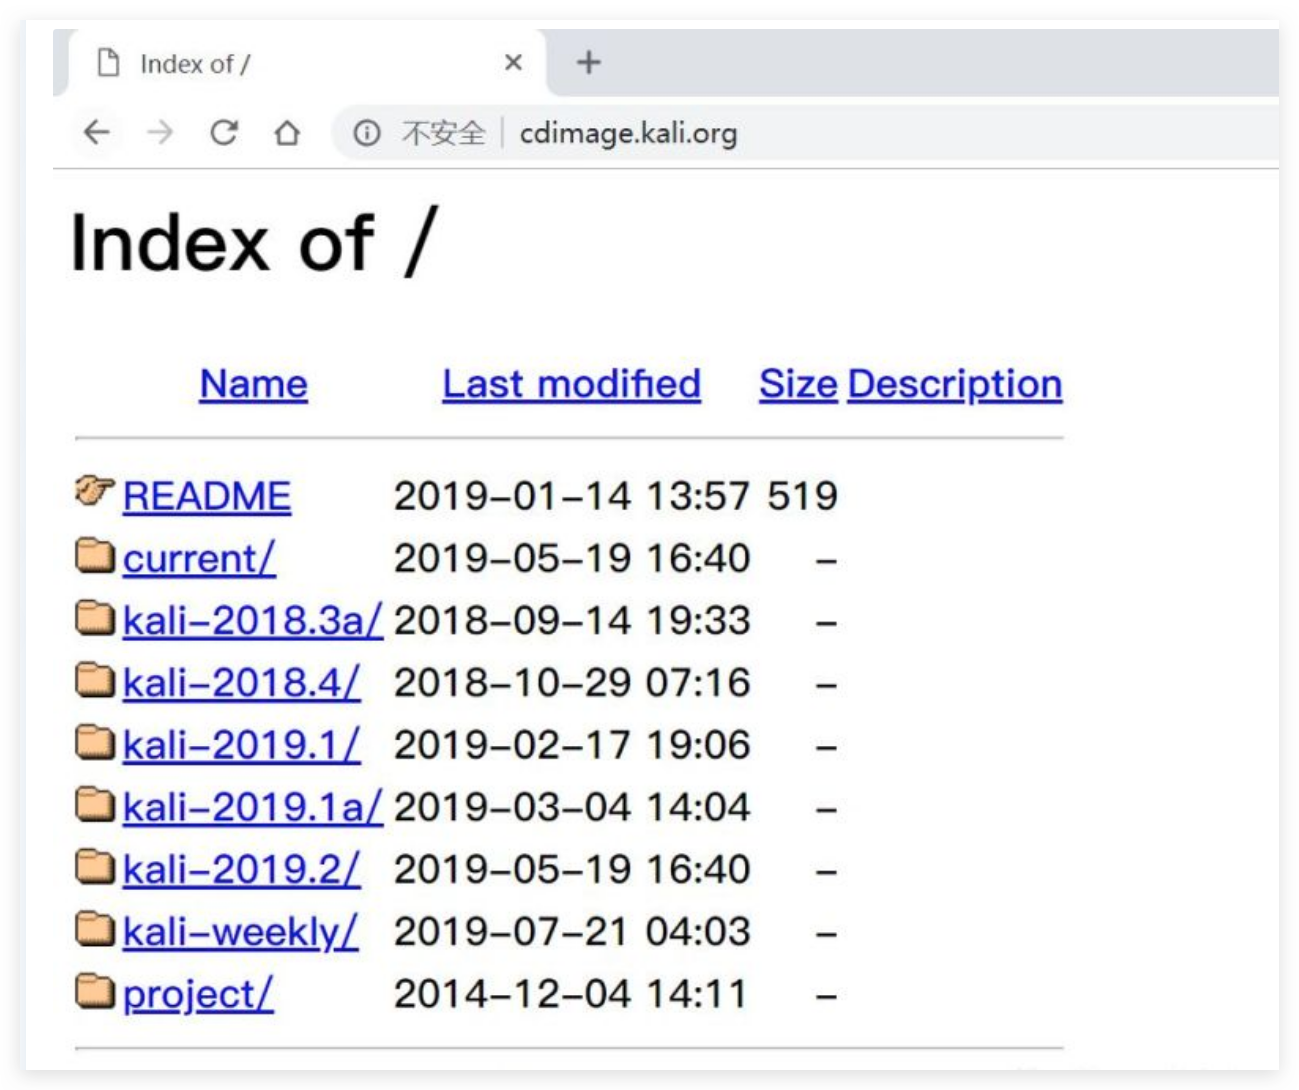Click the 'Index of /' page heading
Image resolution: width=1299 pixels, height=1090 pixels.
pyautogui.click(x=254, y=243)
